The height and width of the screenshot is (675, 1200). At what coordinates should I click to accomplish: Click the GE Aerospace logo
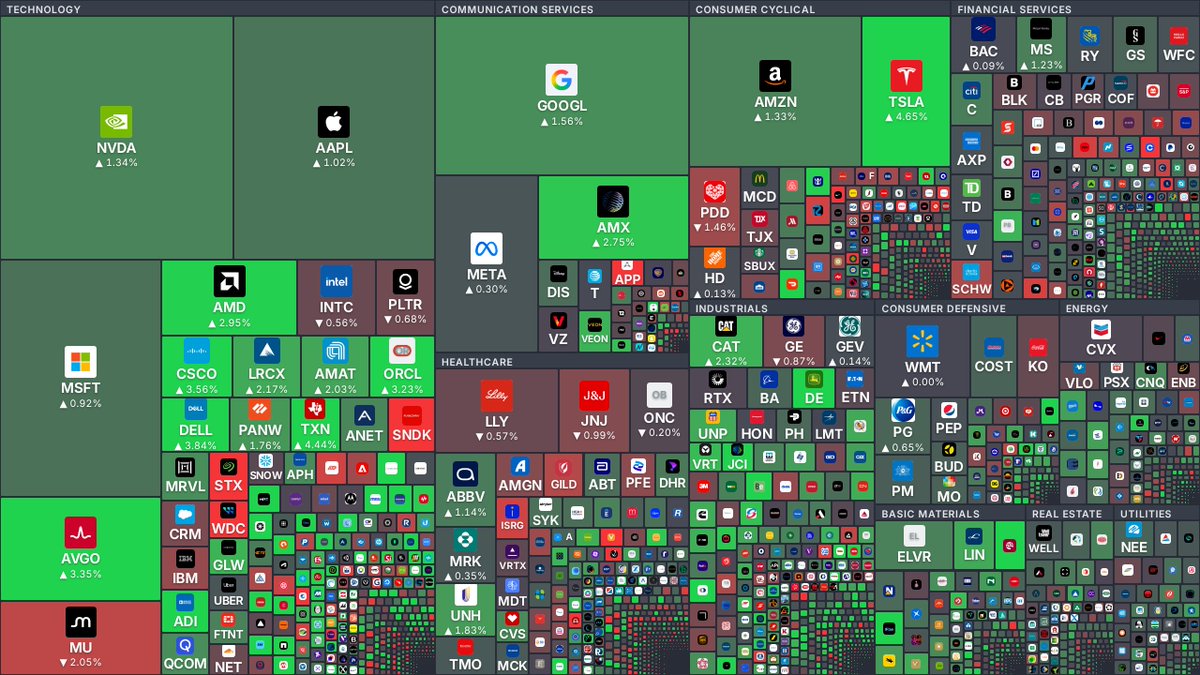click(x=793, y=327)
